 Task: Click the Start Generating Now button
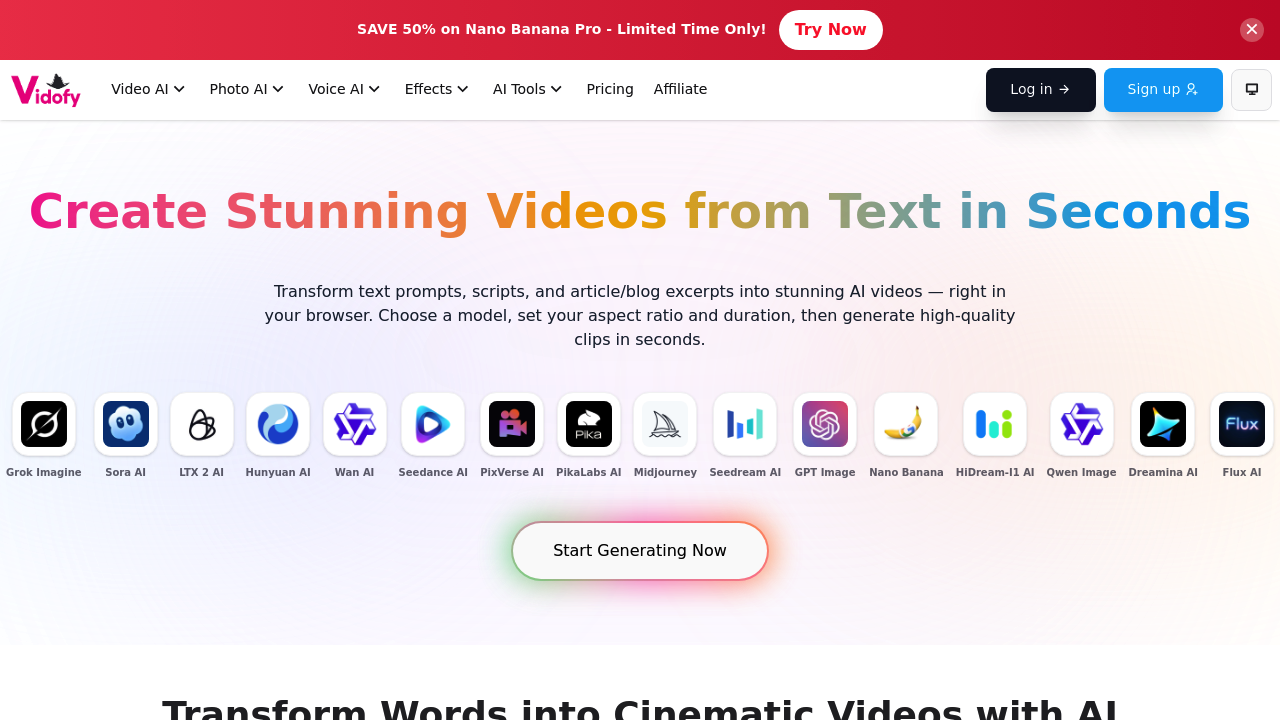coord(640,550)
